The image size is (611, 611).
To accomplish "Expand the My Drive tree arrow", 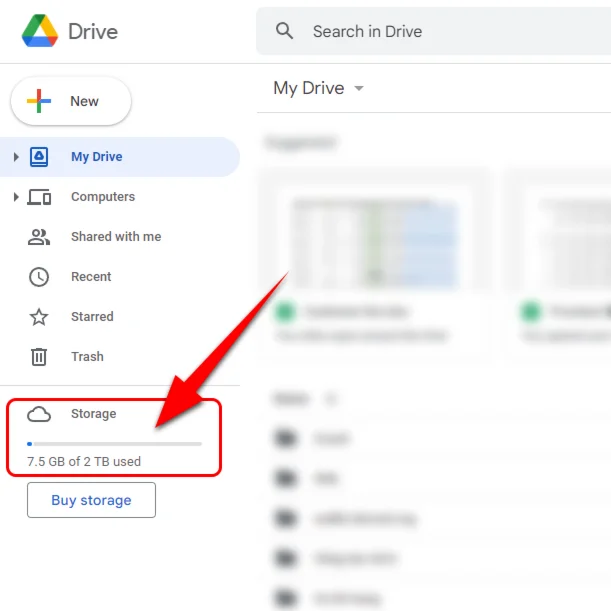I will (16, 157).
